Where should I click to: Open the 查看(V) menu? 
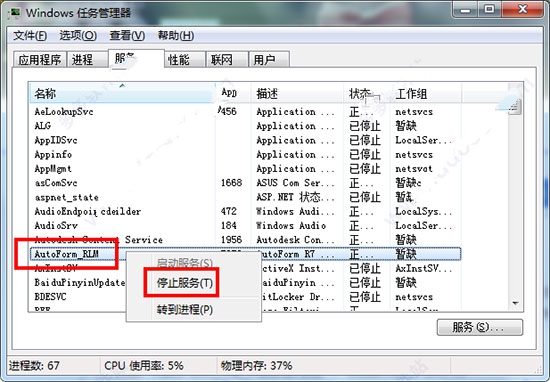point(127,35)
